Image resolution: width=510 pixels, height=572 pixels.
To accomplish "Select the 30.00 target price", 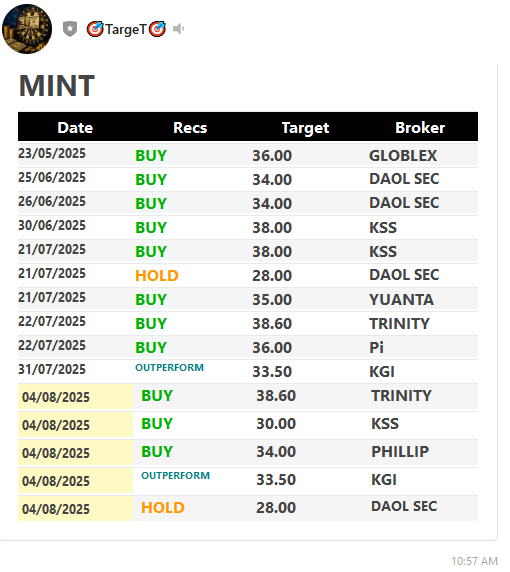I will pos(276,424).
